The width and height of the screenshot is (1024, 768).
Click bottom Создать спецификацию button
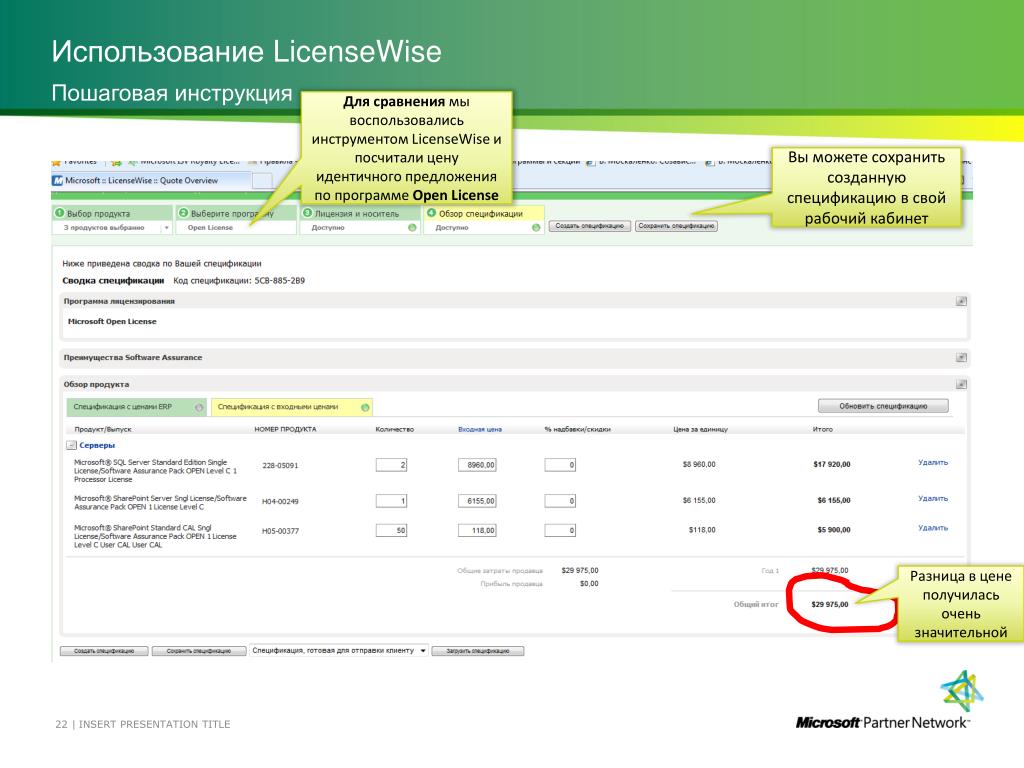pyautogui.click(x=104, y=651)
